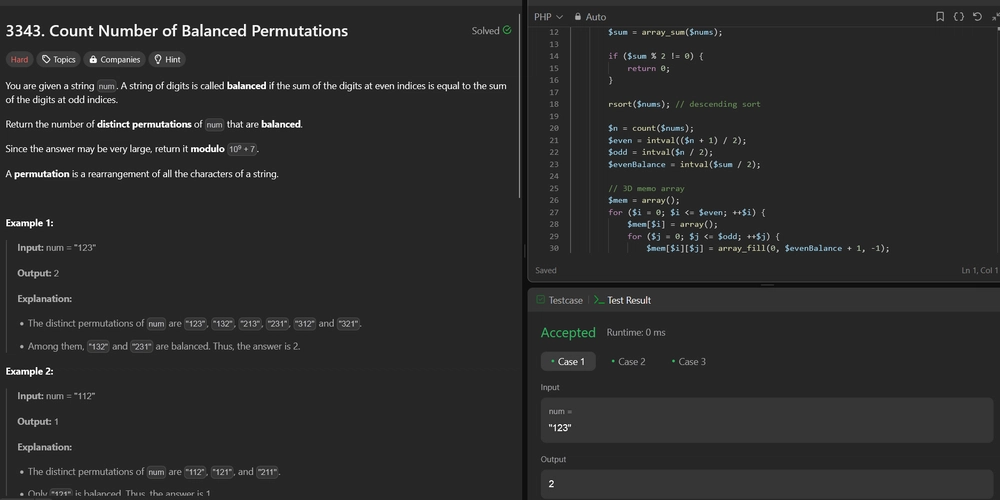Click the bookmark icon in editor toolbar

click(x=940, y=17)
